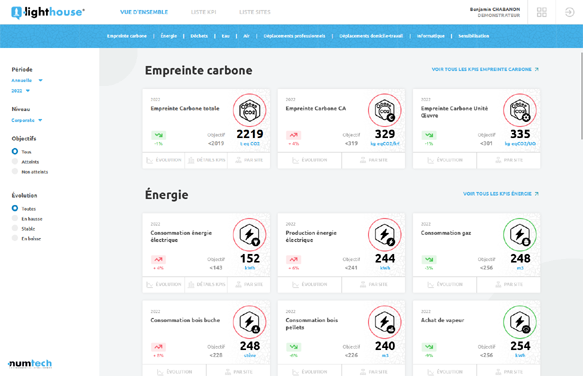583x376 pixels.
Task: Click the Empreinte Carbone CA CO2 icon
Action: point(384,110)
